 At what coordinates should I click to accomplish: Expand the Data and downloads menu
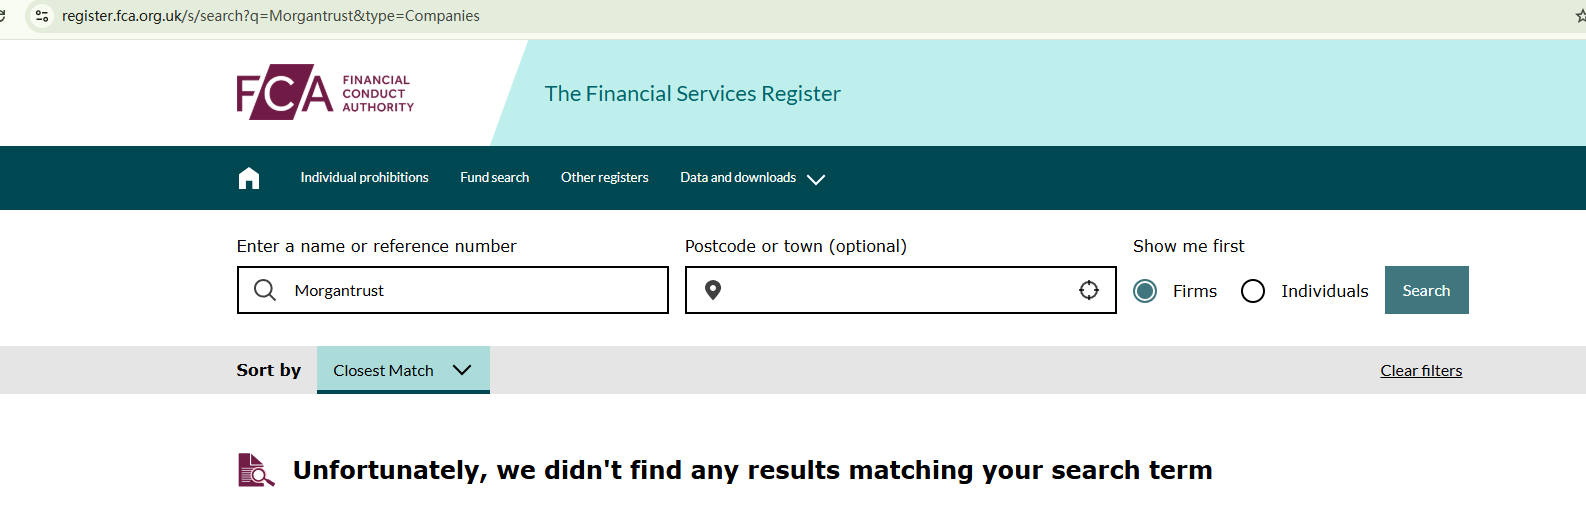click(x=752, y=178)
